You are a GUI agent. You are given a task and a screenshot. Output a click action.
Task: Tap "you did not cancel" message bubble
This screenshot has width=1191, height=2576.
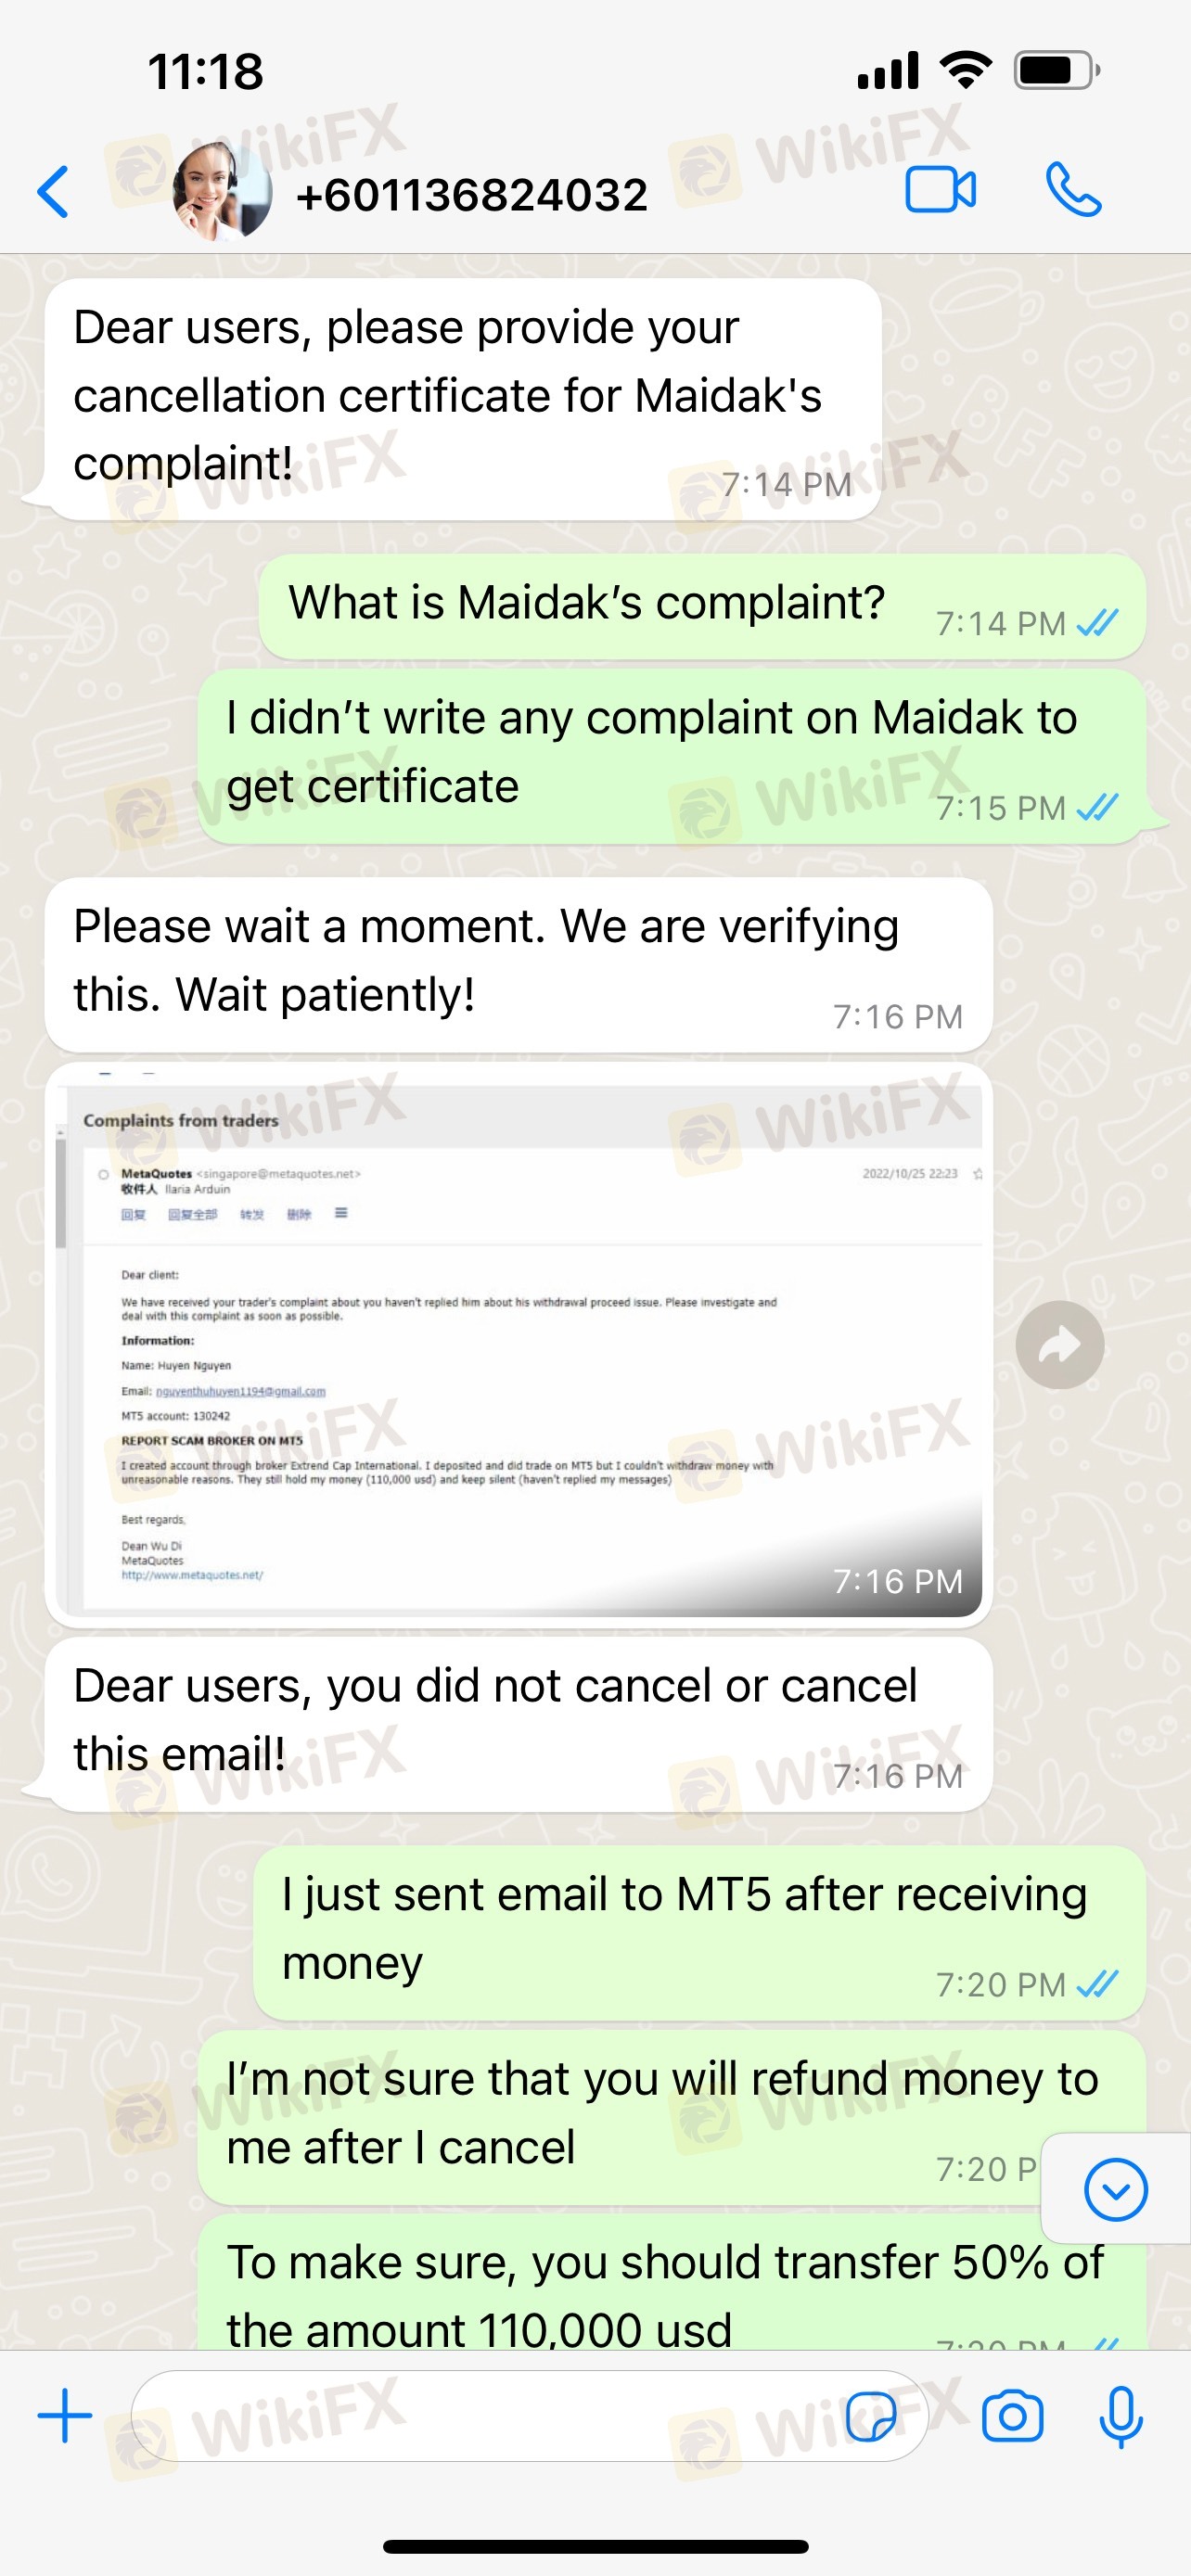tap(518, 1725)
